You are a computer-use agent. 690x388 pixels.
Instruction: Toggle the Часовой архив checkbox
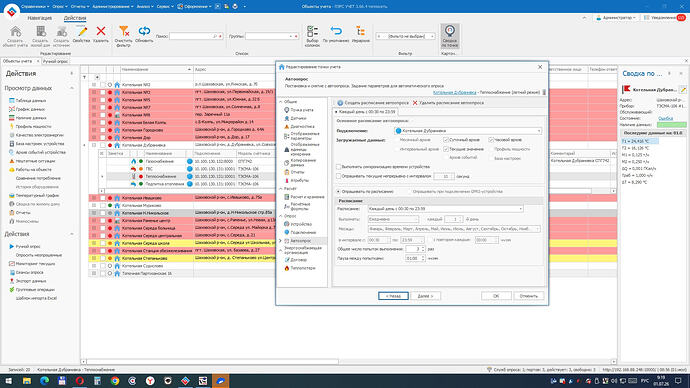(x=491, y=140)
